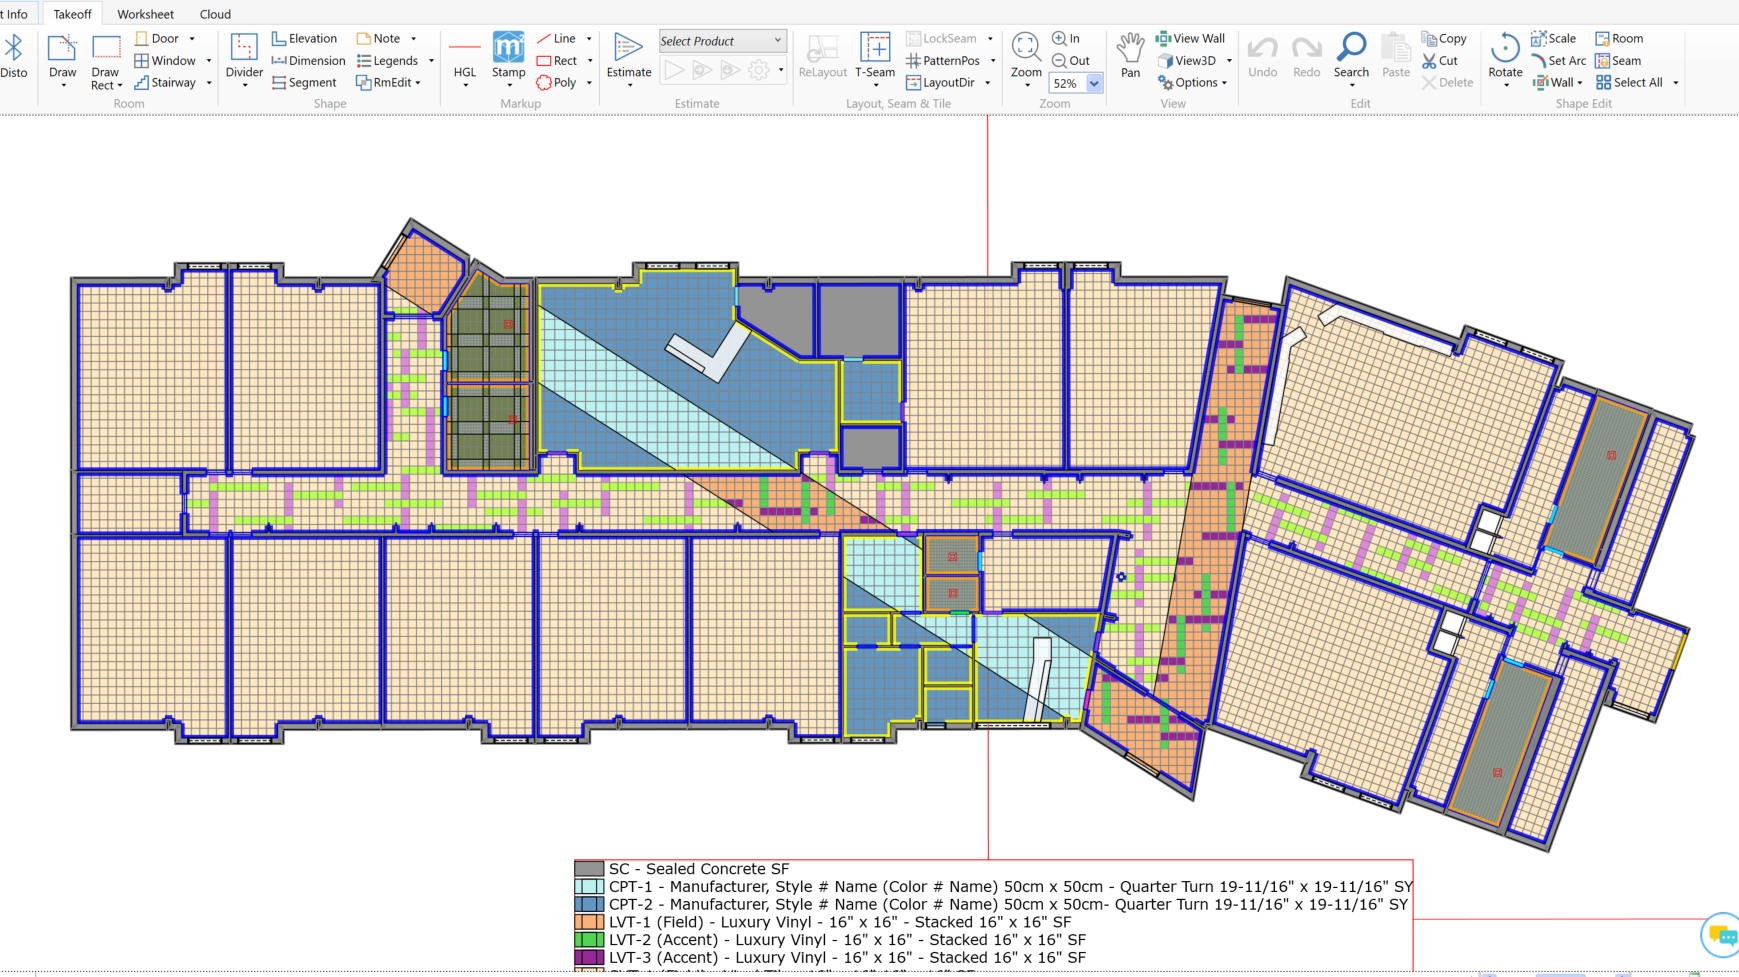The image size is (1739, 977).
Task: Switch to the Worksheet tab
Action: [x=145, y=14]
